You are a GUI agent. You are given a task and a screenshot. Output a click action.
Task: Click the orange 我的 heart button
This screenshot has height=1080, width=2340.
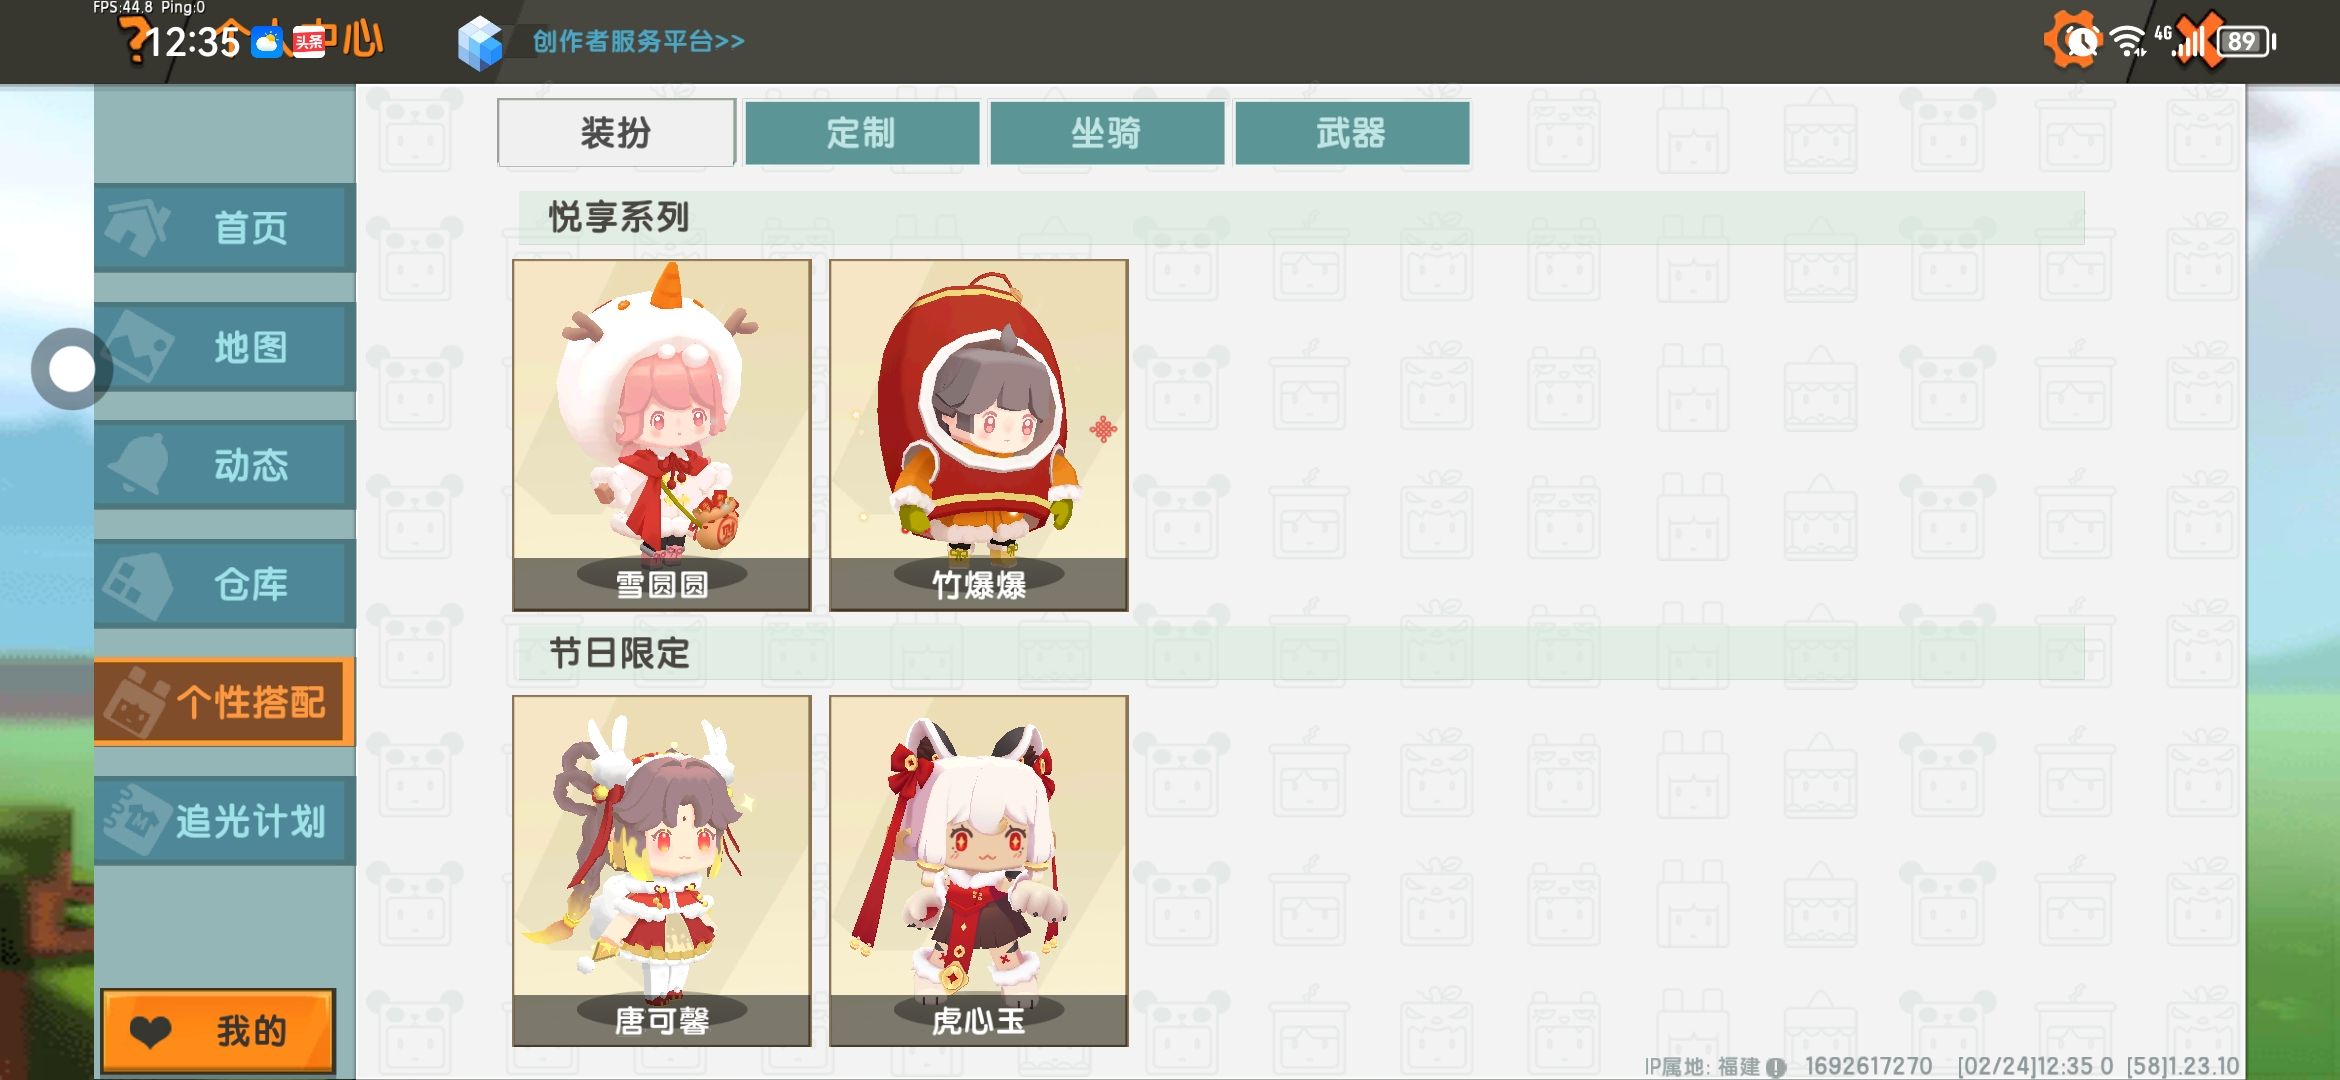[218, 1031]
